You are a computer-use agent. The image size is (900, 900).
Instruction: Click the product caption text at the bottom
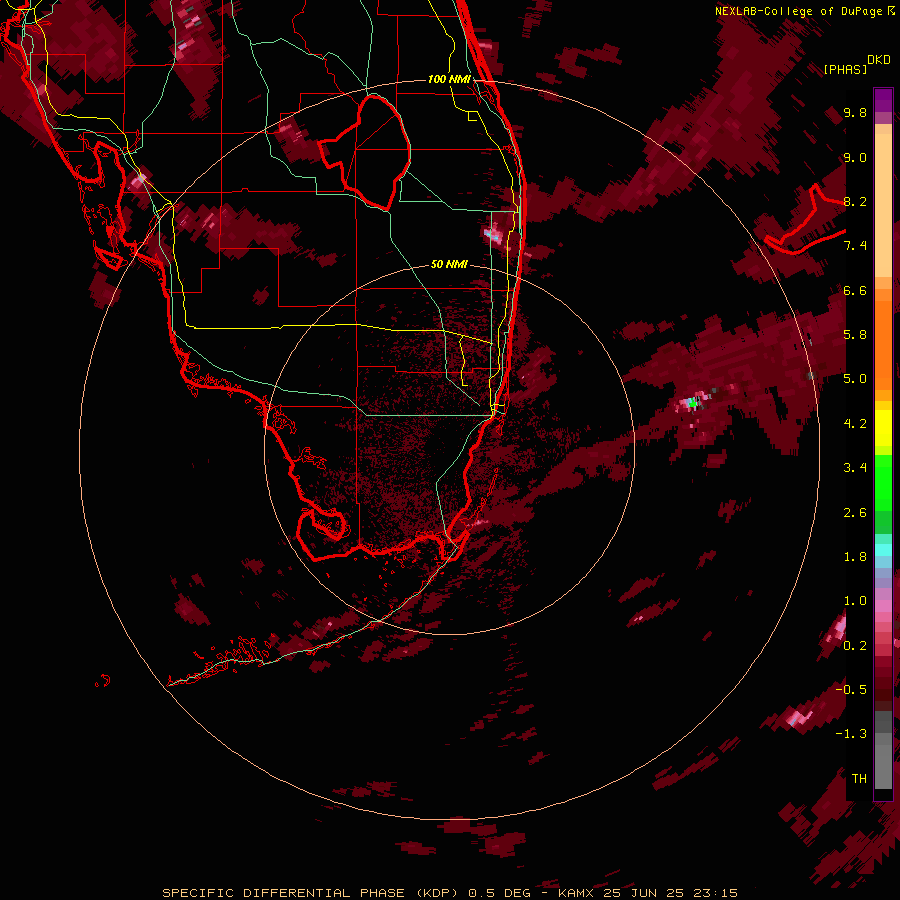pyautogui.click(x=449, y=893)
